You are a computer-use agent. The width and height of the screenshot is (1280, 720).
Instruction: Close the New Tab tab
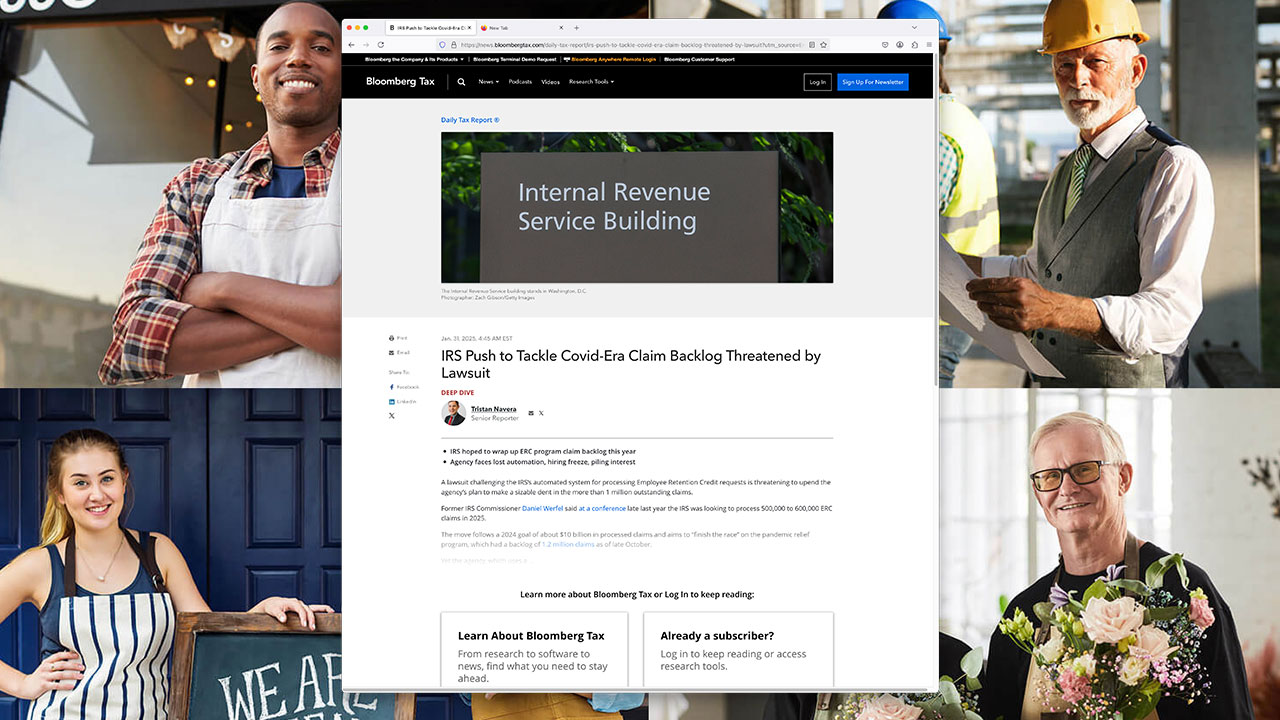coord(561,28)
